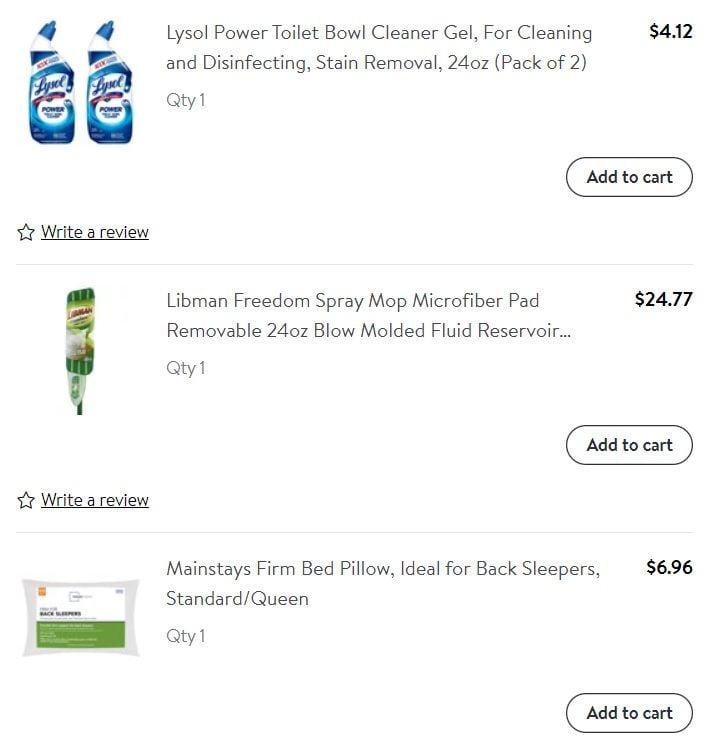Click the $24.77 price of the Libman mop
This screenshot has height=747, width=721.
click(663, 300)
